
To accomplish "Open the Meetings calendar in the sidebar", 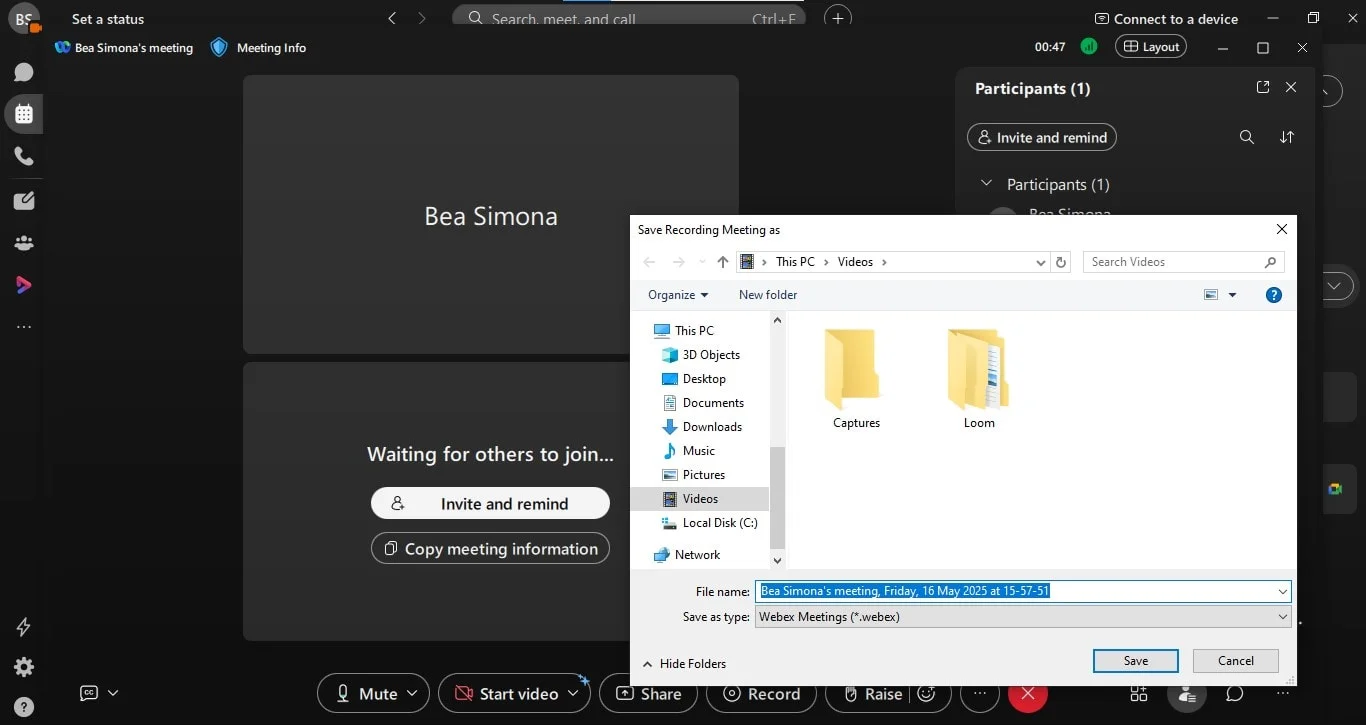I will 24,114.
